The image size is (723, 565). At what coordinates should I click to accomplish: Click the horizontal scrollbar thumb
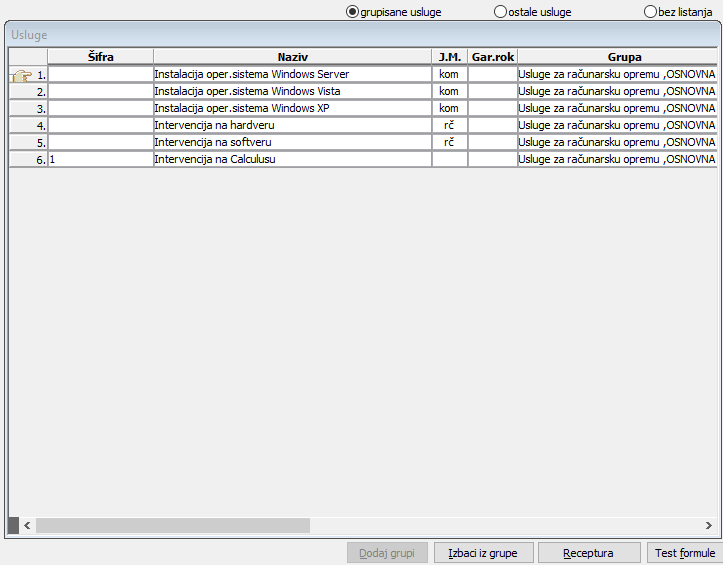173,525
